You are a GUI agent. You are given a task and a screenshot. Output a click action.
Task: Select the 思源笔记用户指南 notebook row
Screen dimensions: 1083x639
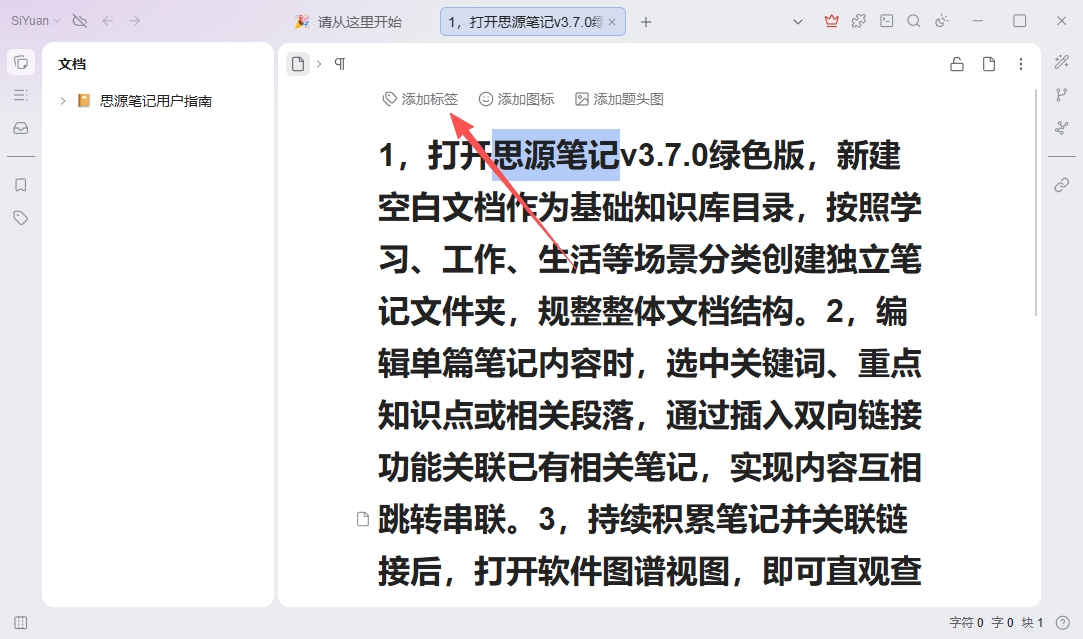tap(158, 101)
